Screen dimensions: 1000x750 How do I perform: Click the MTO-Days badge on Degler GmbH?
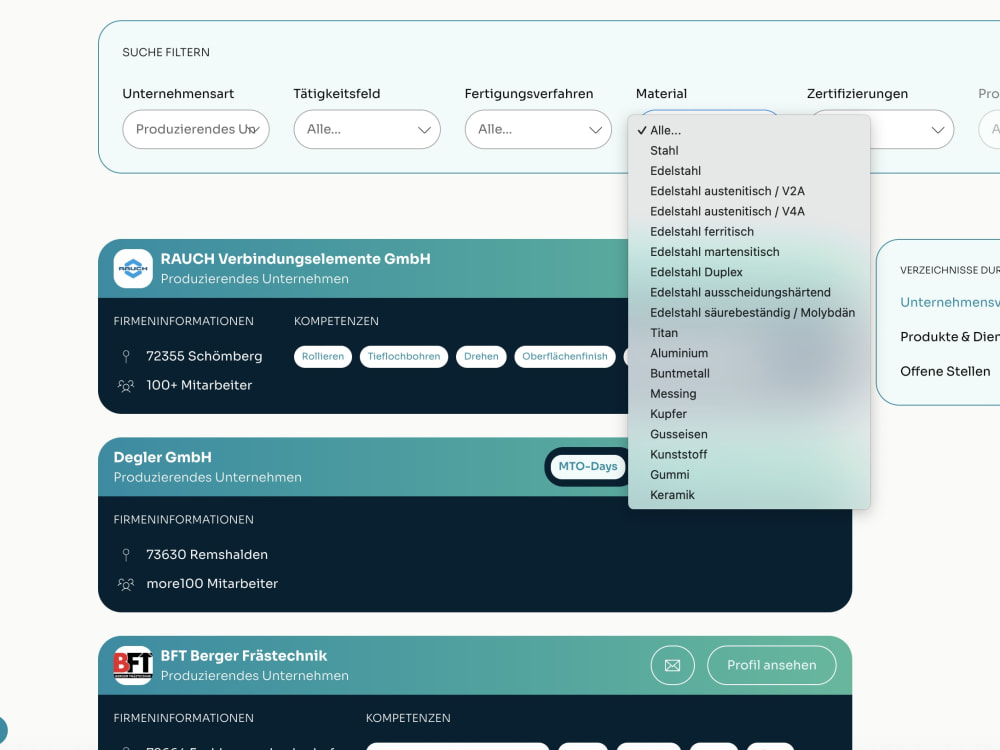[x=587, y=466]
